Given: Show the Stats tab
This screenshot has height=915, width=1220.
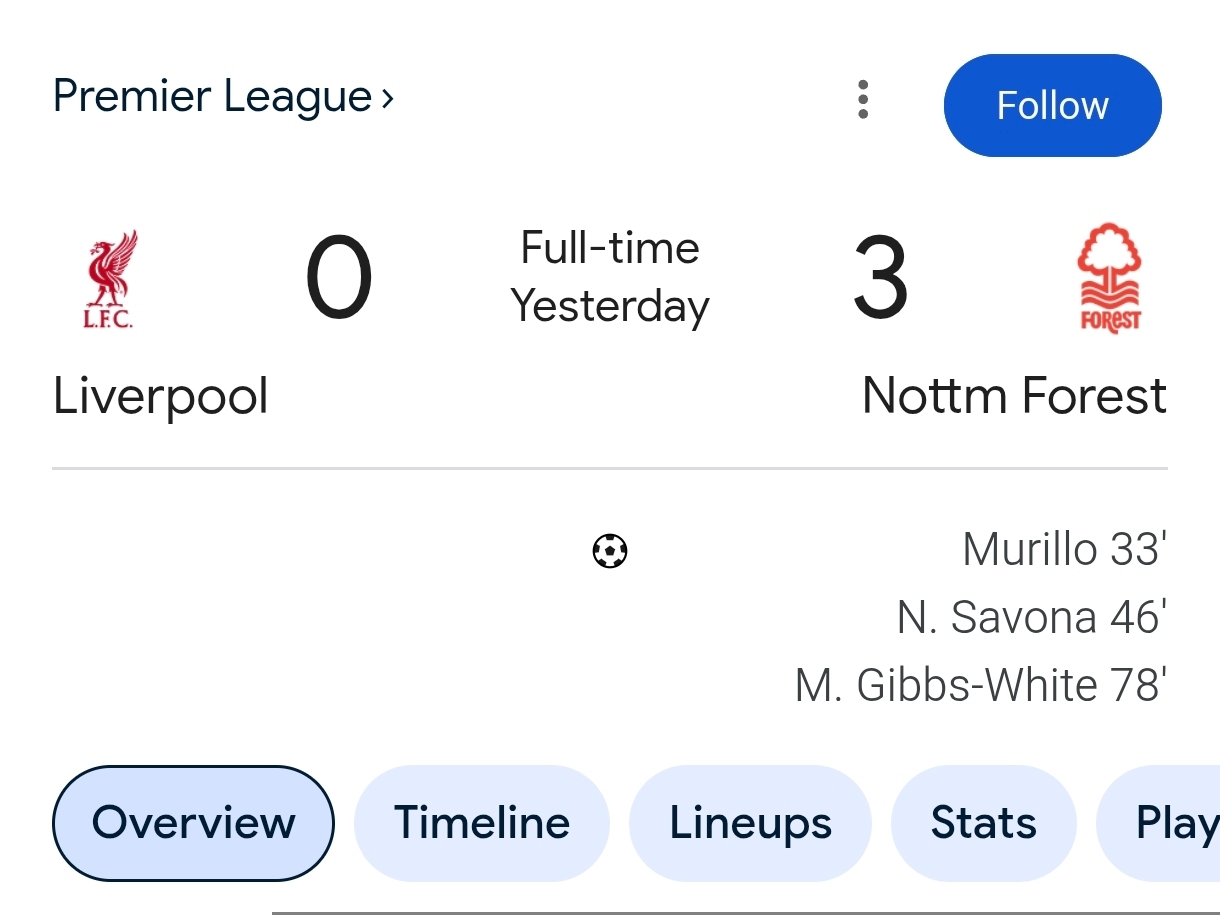Looking at the screenshot, I should [x=983, y=823].
